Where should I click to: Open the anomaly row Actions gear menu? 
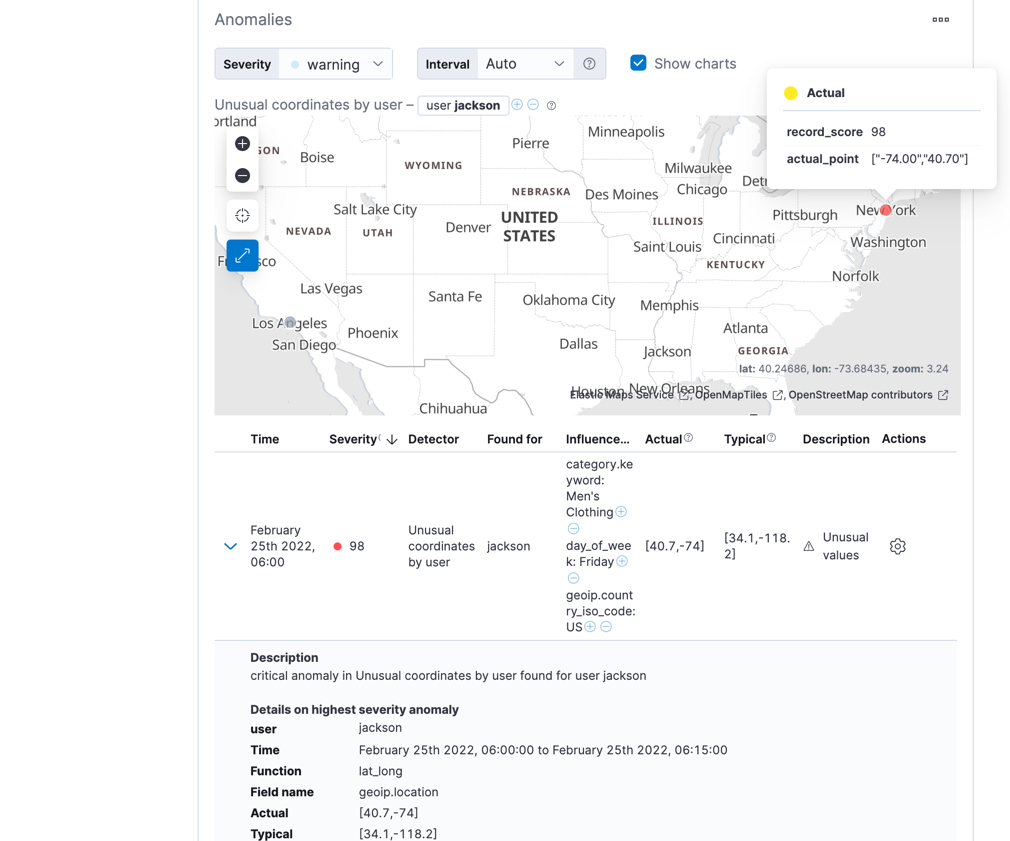(897, 546)
